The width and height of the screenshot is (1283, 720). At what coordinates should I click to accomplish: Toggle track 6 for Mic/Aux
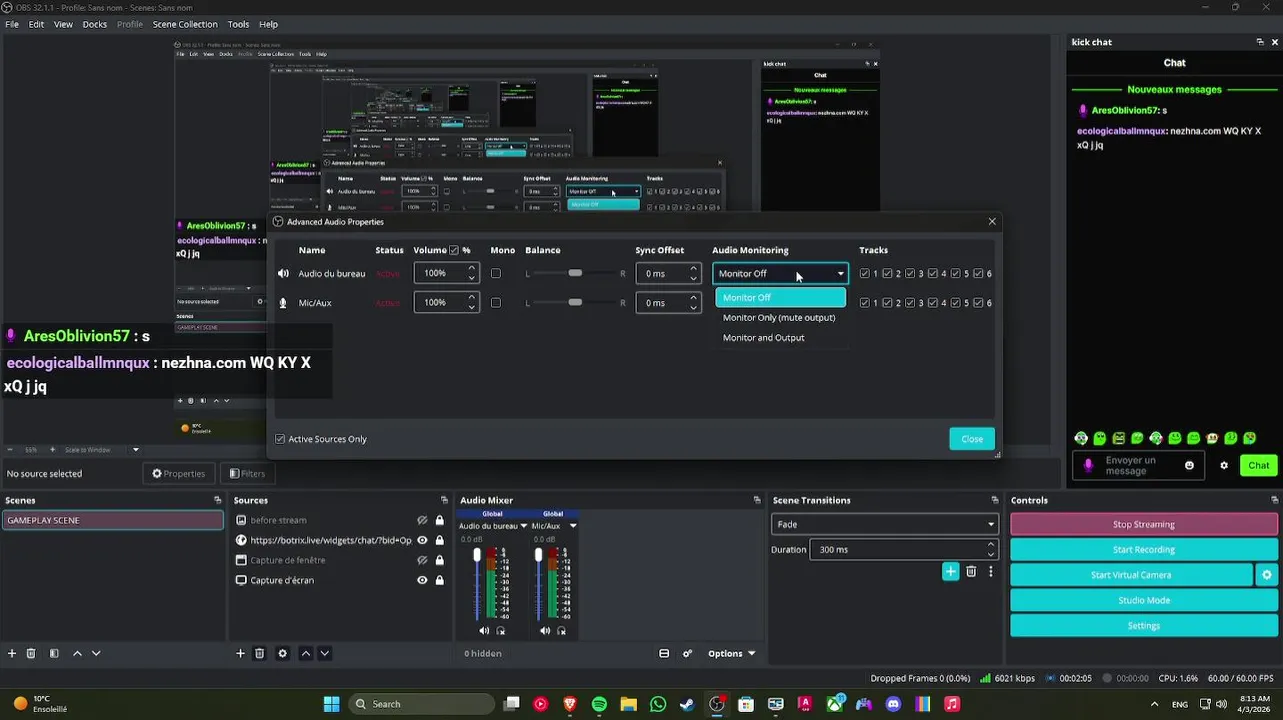[980, 303]
